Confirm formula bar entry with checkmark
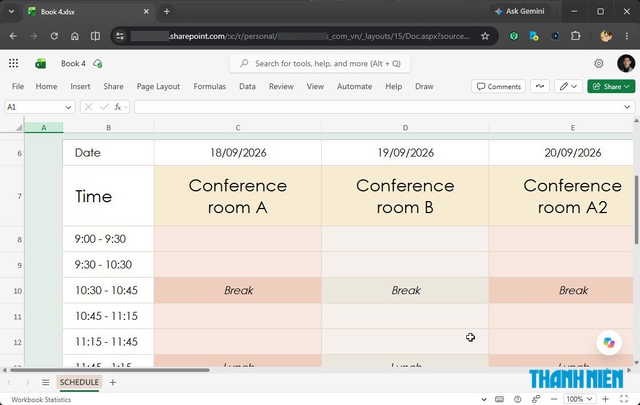Viewport: 640px width, 405px height. point(104,107)
